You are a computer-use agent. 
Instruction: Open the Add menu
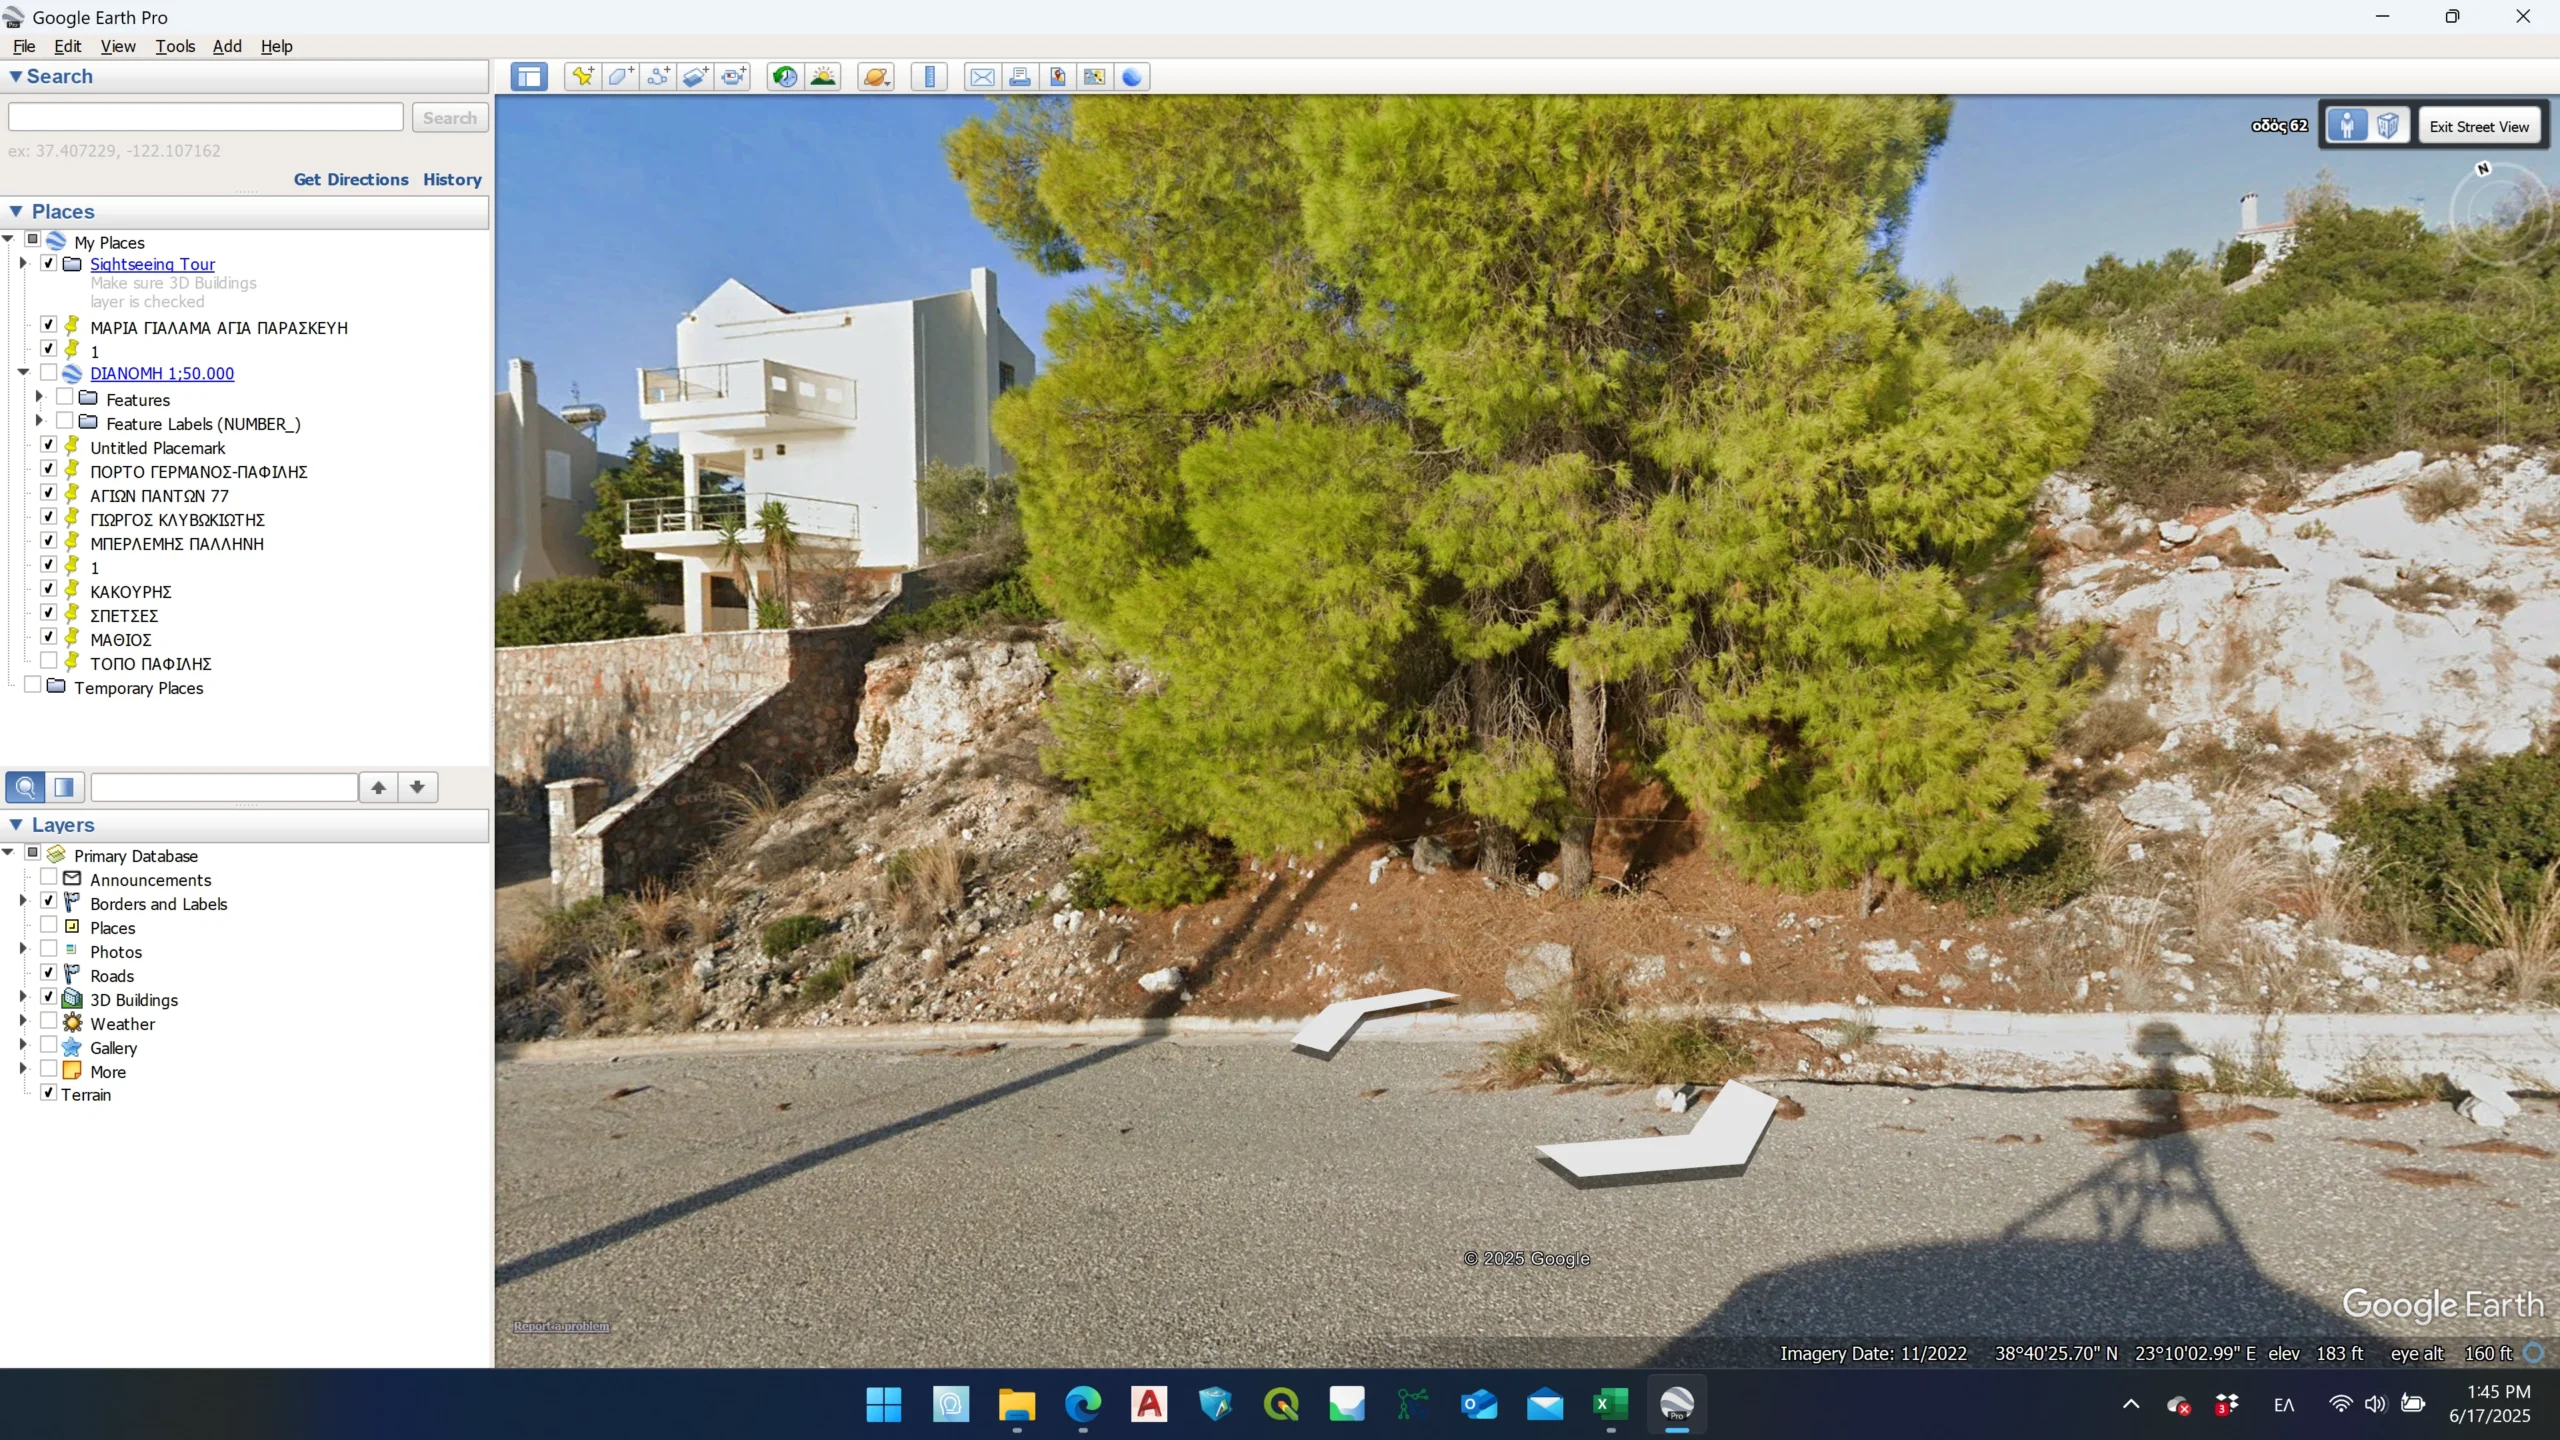(227, 46)
